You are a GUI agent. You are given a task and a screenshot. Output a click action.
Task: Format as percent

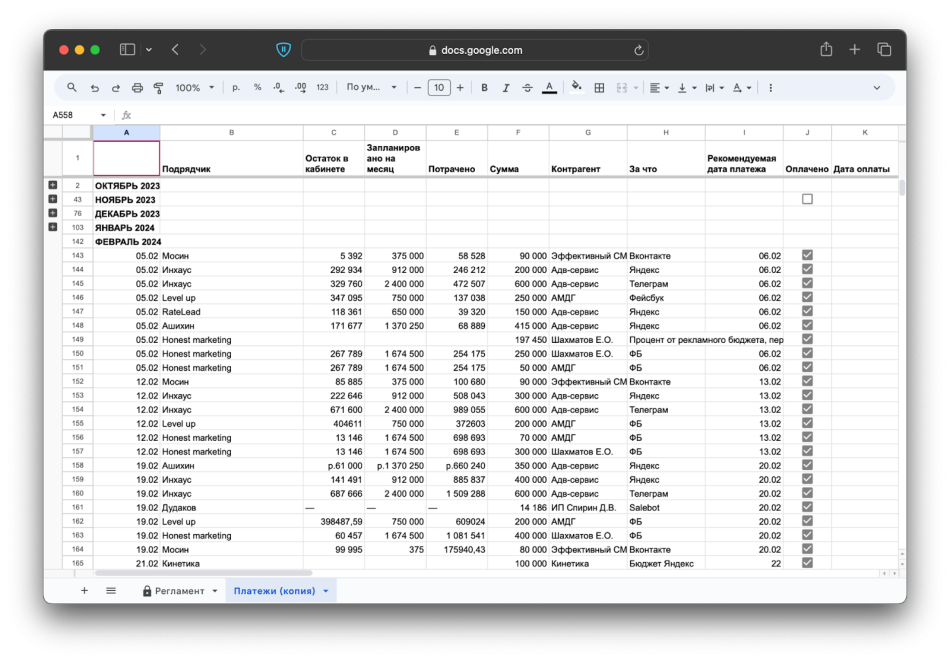pyautogui.click(x=257, y=88)
